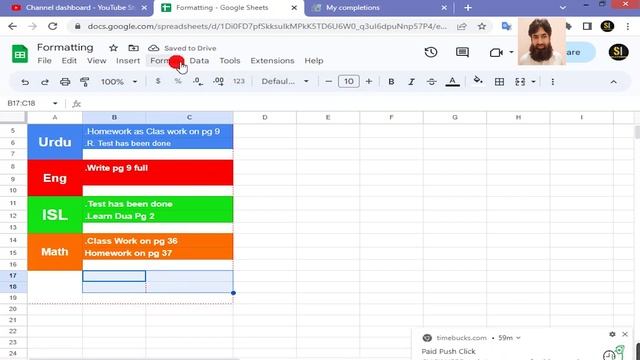Open the Edit menu
The width and height of the screenshot is (640, 360).
(x=69, y=60)
